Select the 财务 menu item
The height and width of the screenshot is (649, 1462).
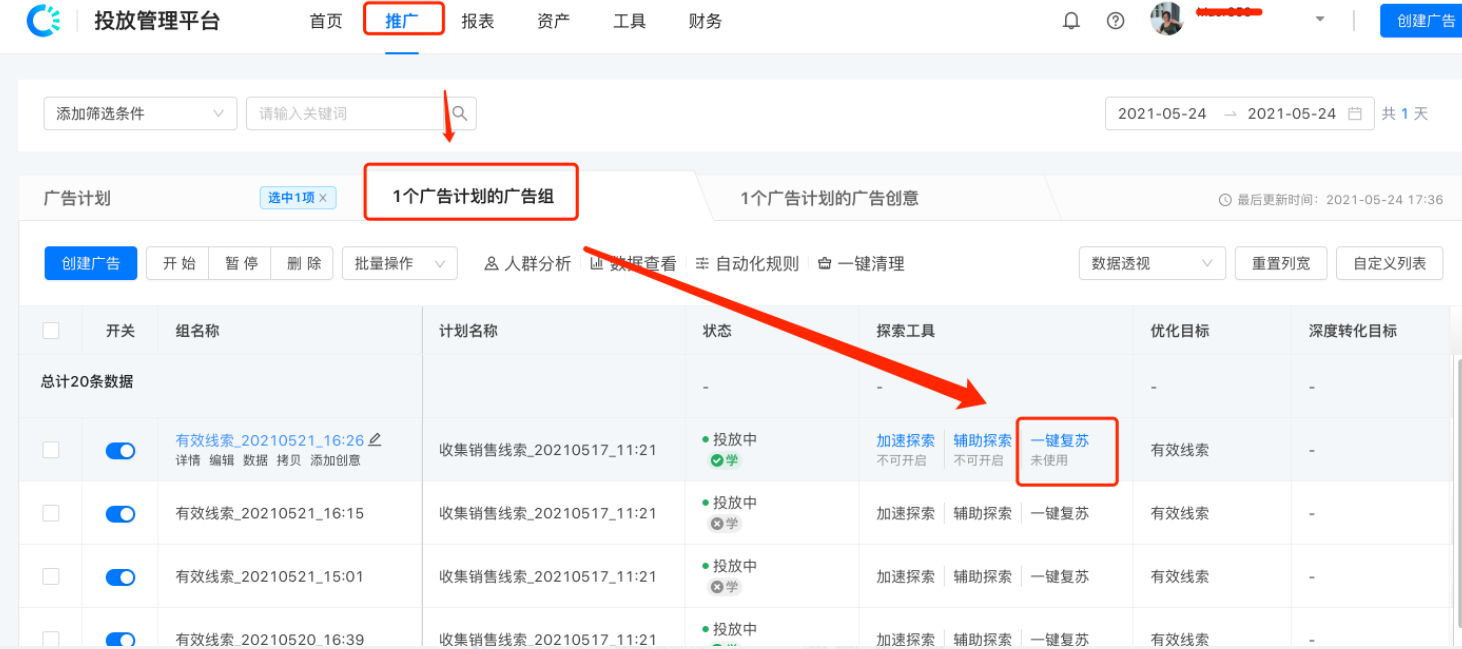point(704,20)
